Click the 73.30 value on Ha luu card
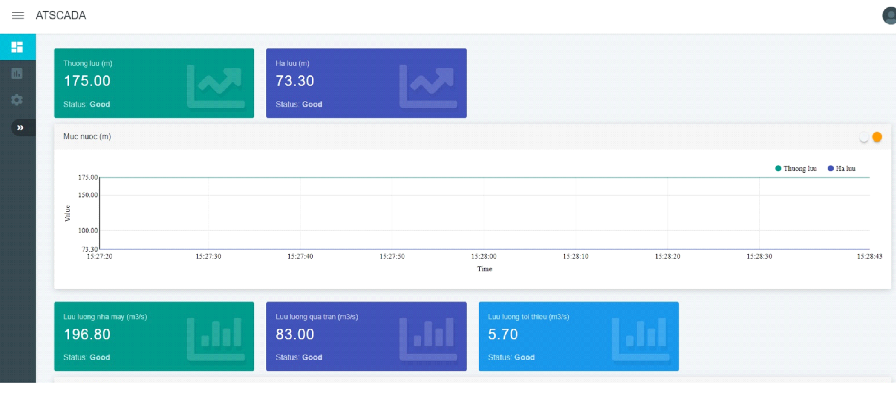The height and width of the screenshot is (394, 896). (x=295, y=81)
